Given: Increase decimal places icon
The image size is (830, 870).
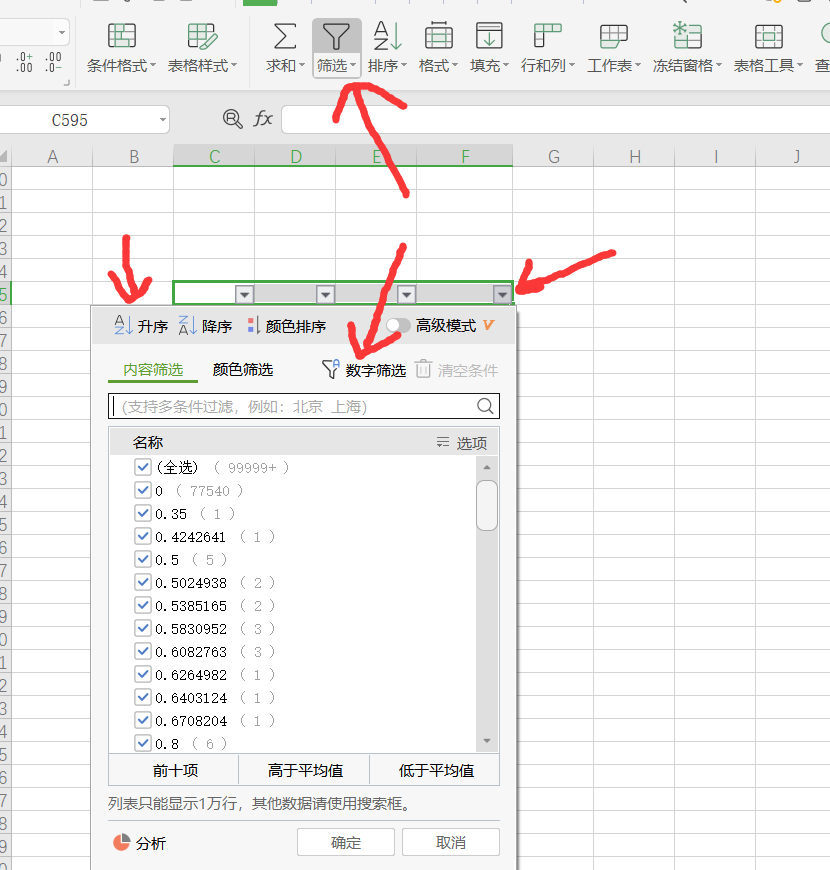Looking at the screenshot, I should [x=24, y=63].
